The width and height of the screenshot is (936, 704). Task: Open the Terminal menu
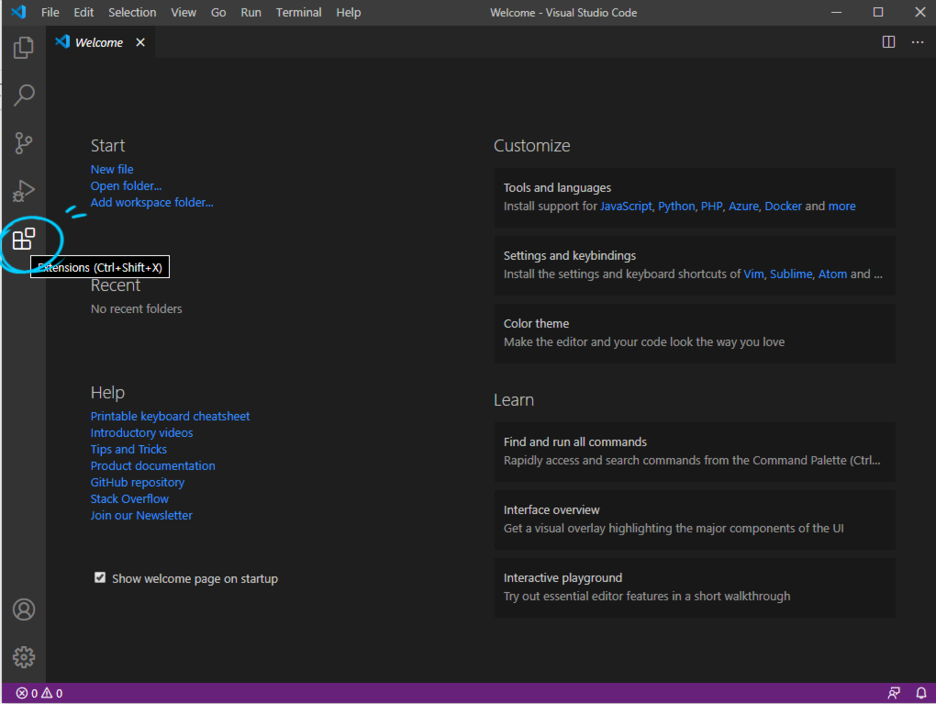[298, 13]
